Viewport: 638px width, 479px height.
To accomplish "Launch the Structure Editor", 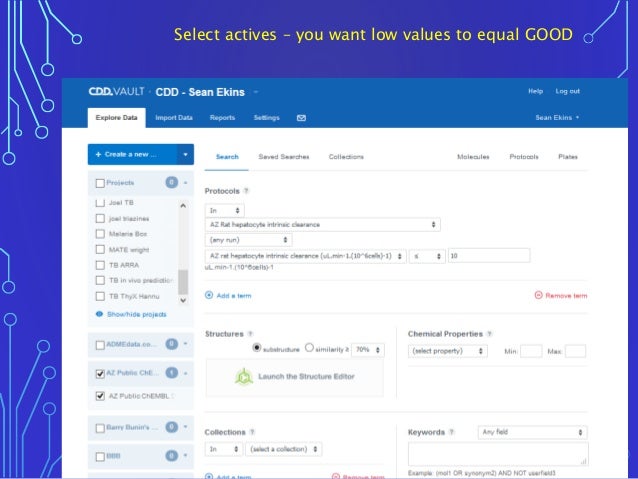I will coord(295,376).
